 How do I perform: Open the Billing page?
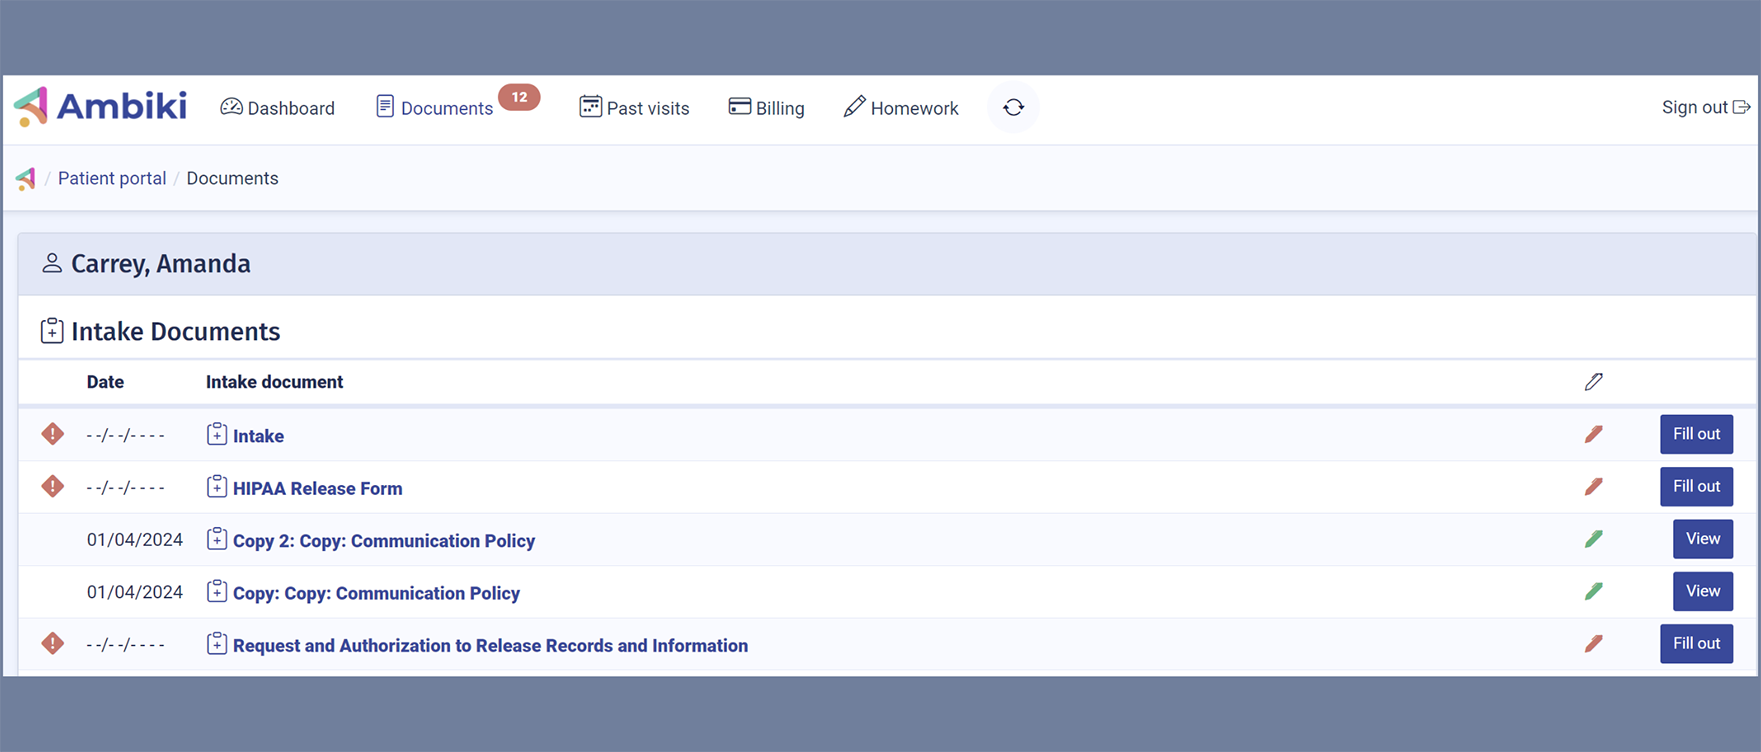point(766,108)
